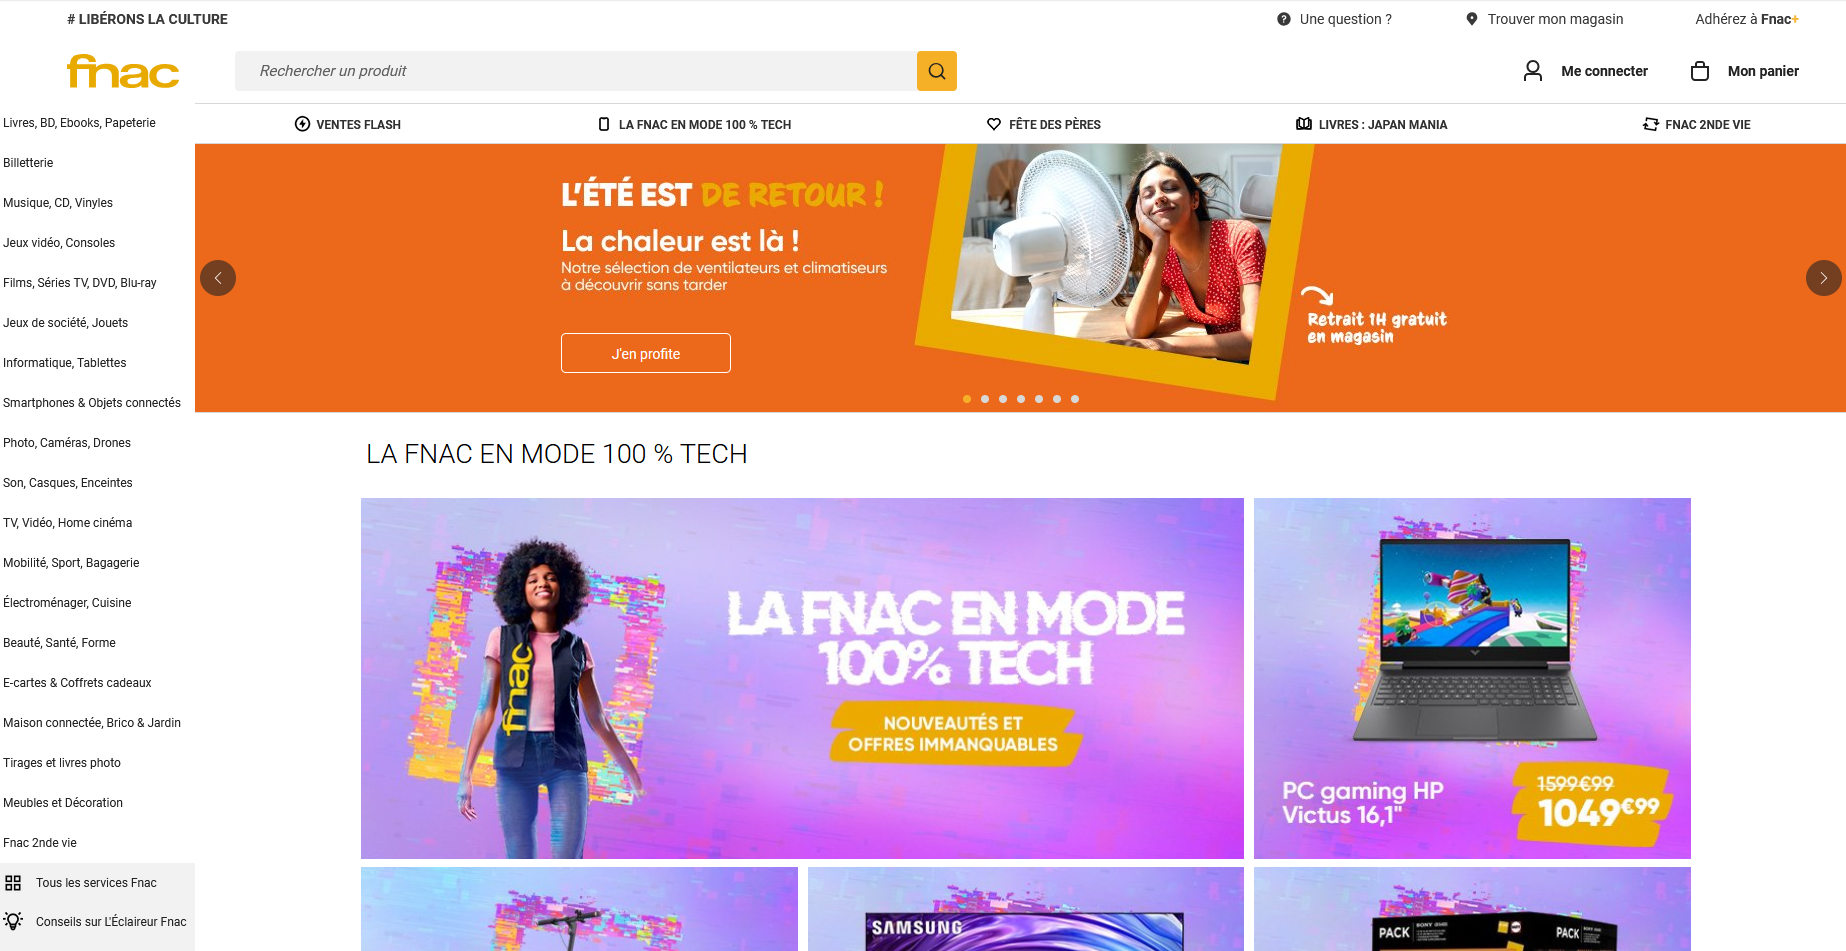Open Smartphones & Objets connectés menu item
The height and width of the screenshot is (951, 1846).
92,403
